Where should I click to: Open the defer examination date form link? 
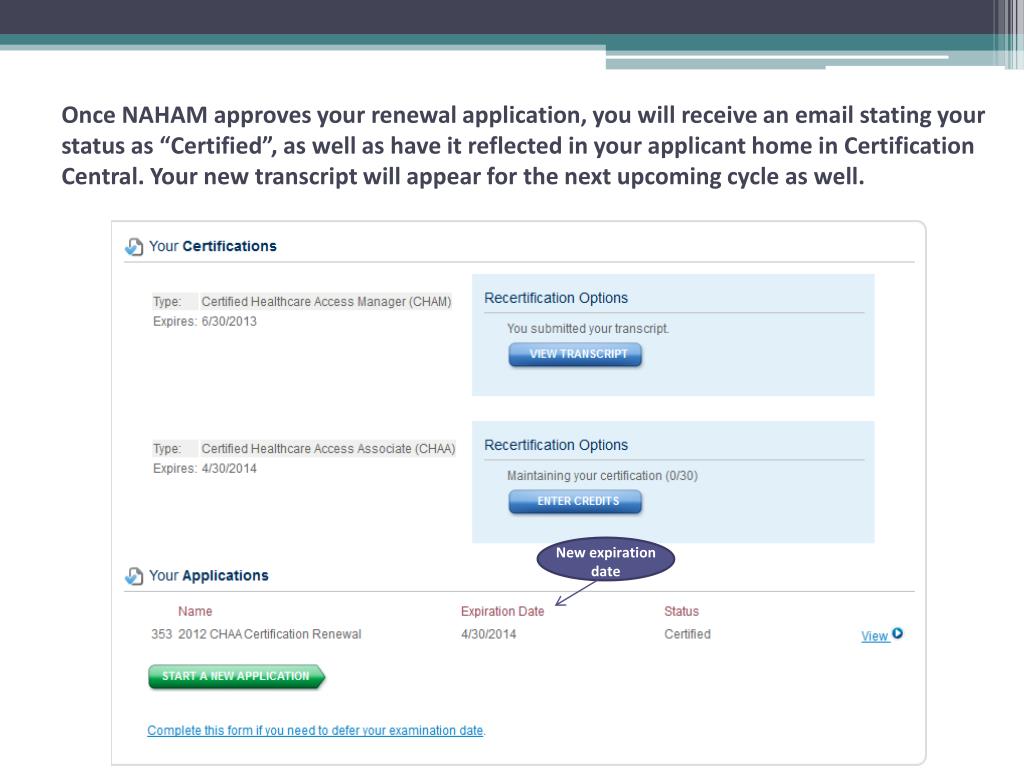pyautogui.click(x=316, y=730)
